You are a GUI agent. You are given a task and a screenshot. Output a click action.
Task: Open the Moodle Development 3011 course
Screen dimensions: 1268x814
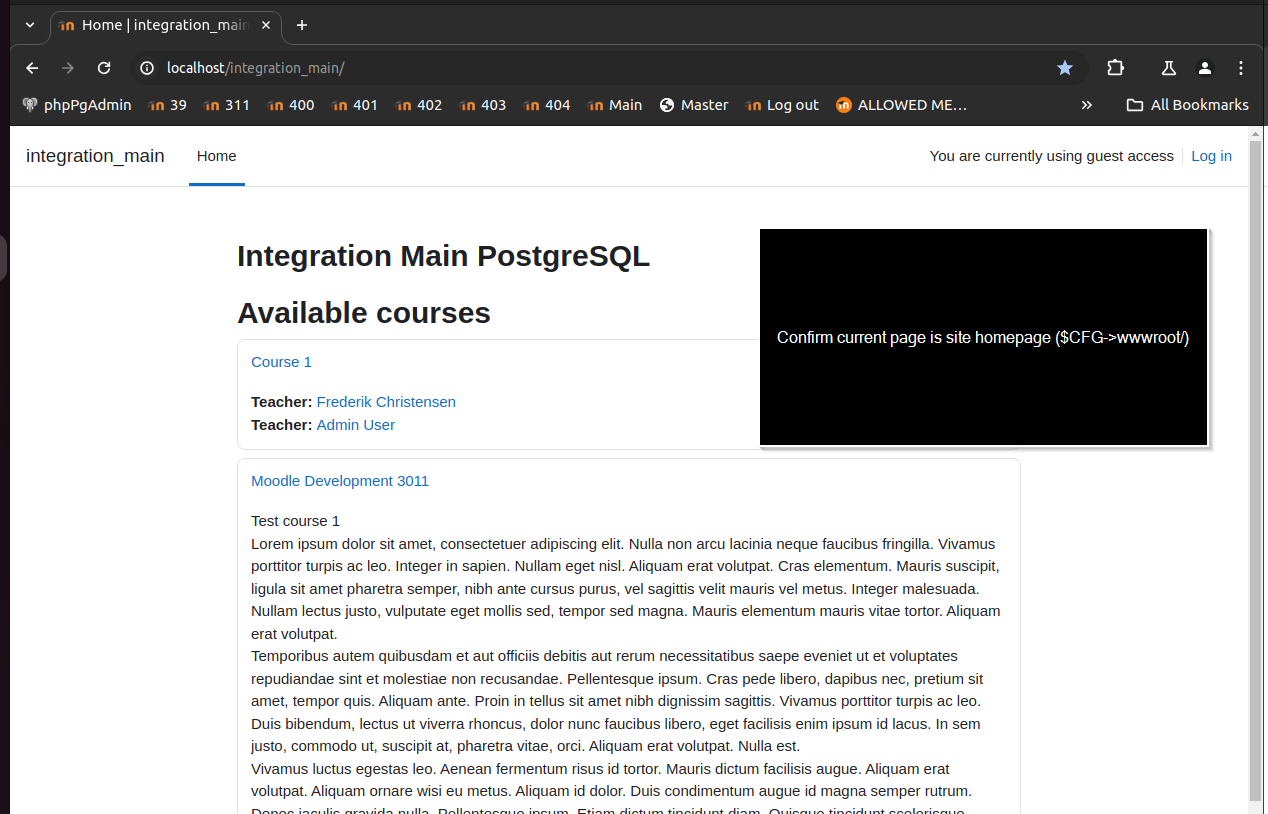coord(340,481)
